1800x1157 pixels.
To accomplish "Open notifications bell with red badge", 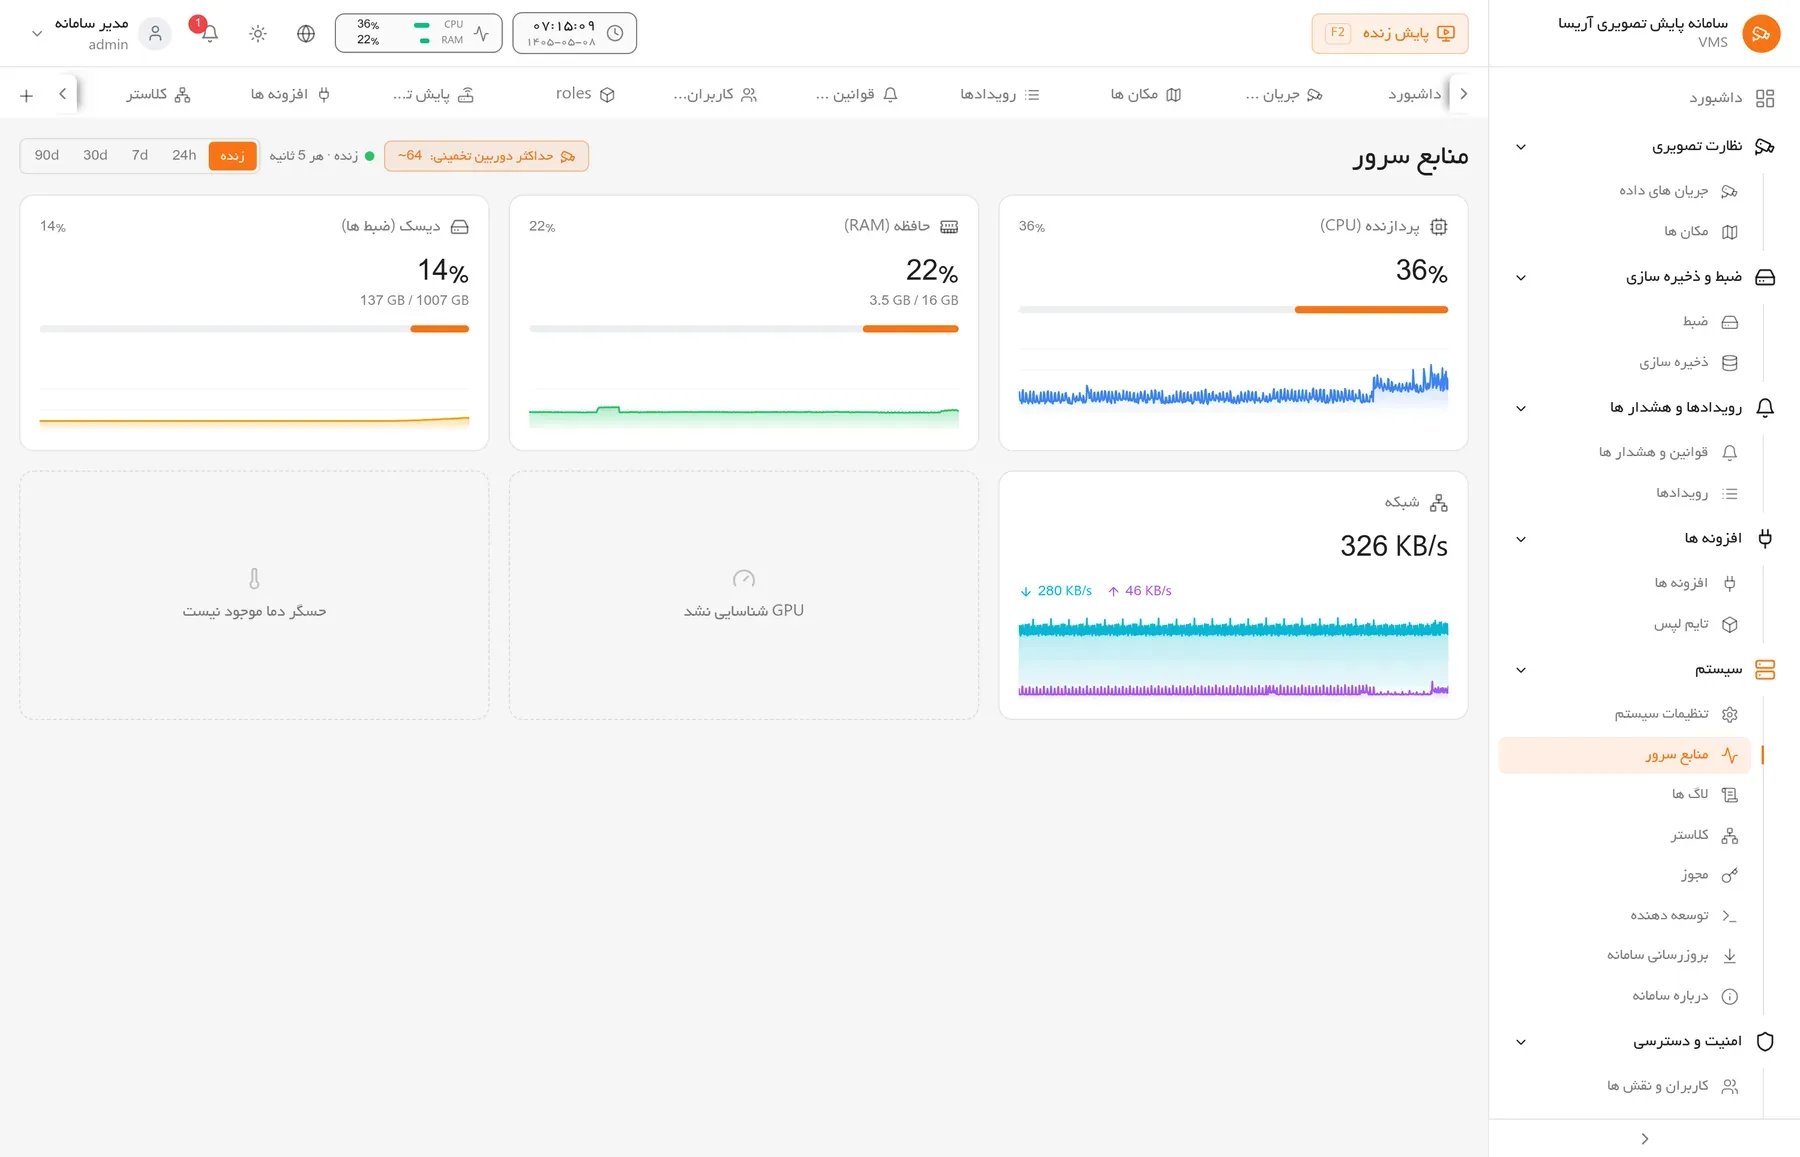I will click(x=209, y=33).
